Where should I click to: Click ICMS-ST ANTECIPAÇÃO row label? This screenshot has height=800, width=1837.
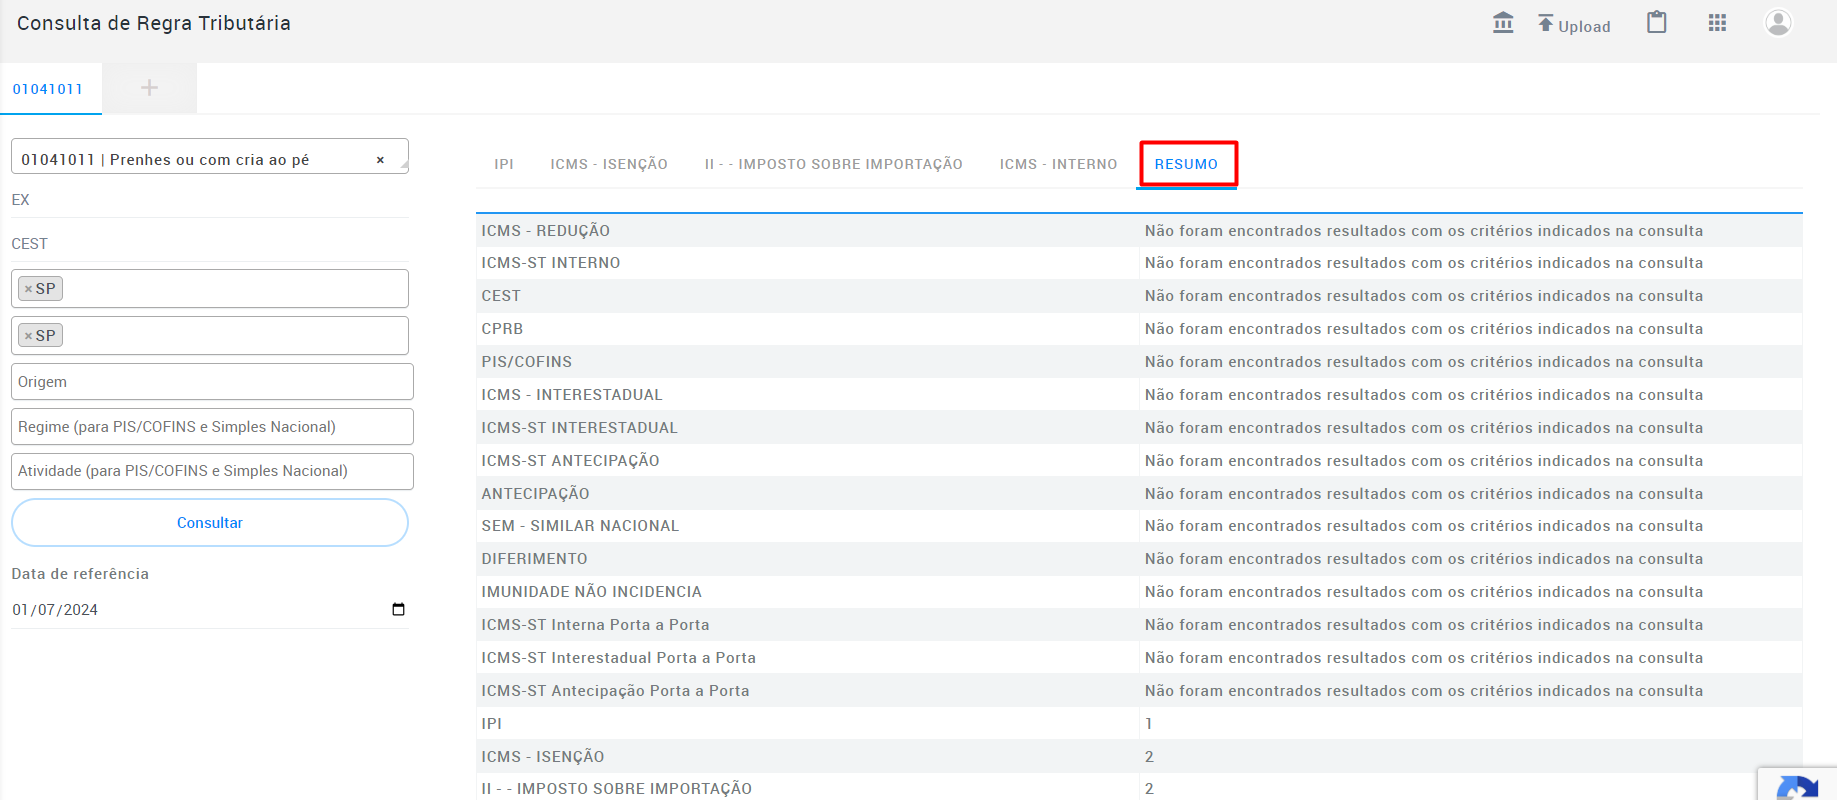click(x=571, y=461)
